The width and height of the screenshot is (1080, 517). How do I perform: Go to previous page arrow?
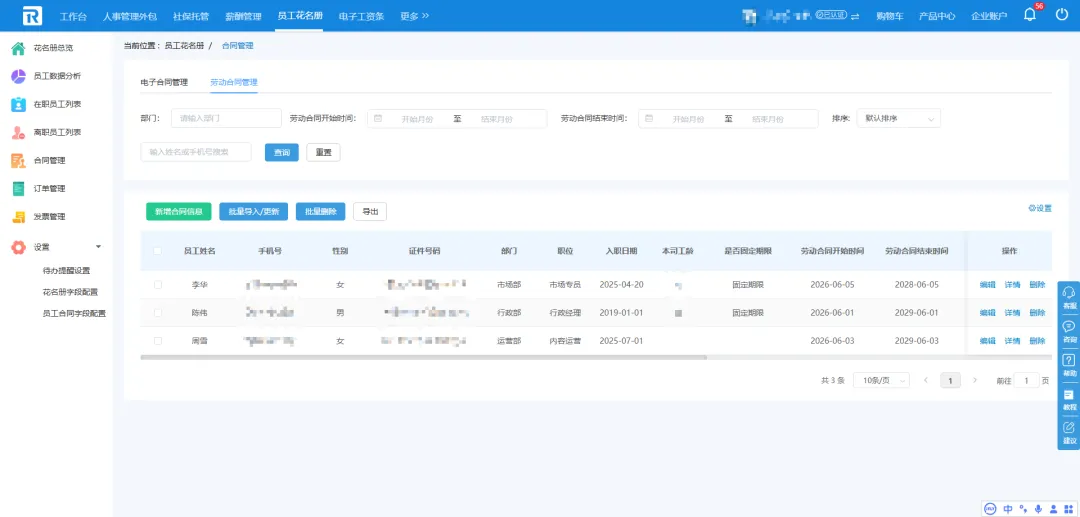click(x=926, y=380)
